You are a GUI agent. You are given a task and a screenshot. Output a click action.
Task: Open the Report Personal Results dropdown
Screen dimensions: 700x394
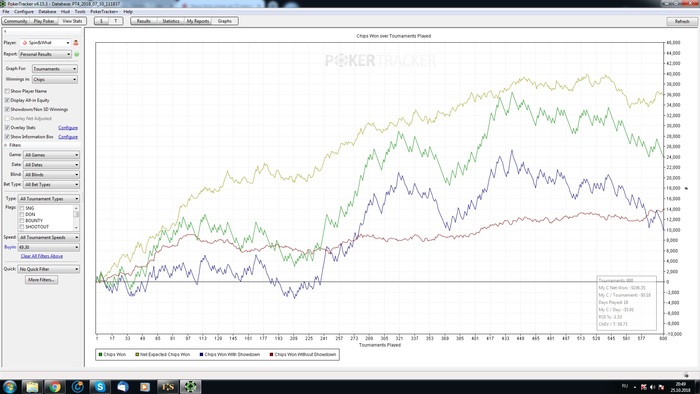(45, 54)
